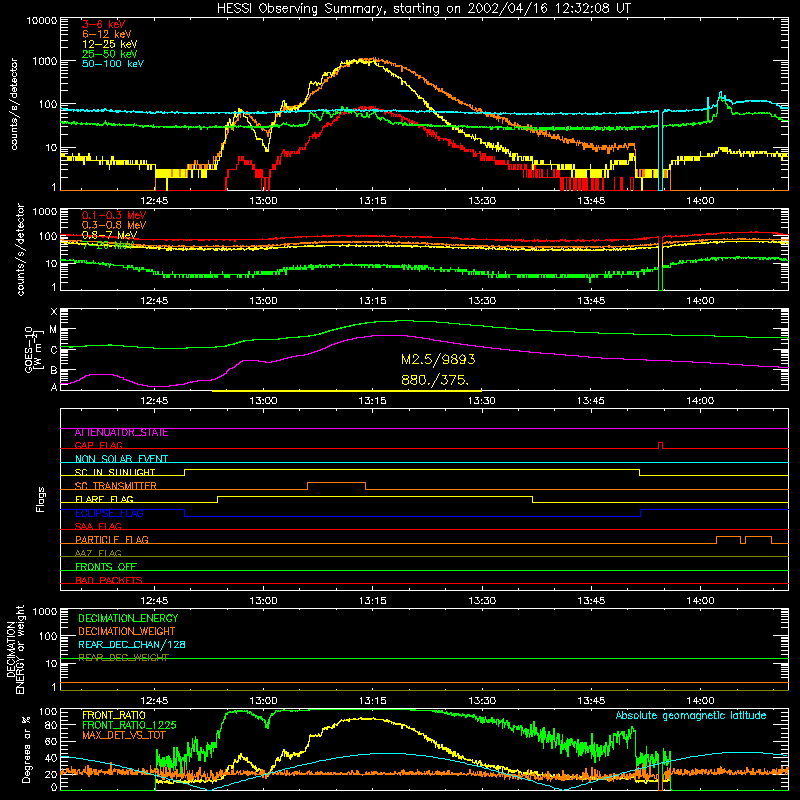Click the DECIMATION ENERGY or weight axis label

point(15,649)
